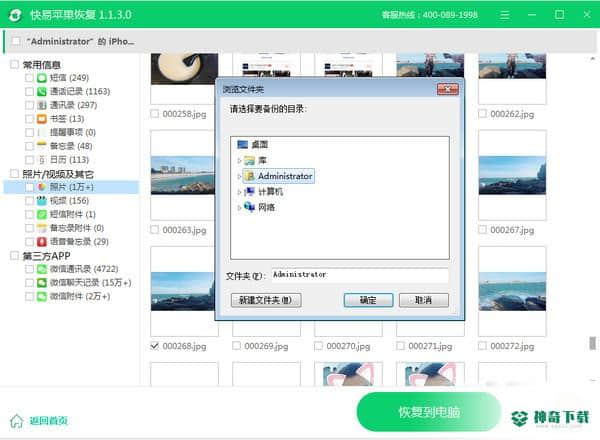This screenshot has height=440, width=600.
Task: Click the 书签 (13) orange bookmark icon
Action: [42, 119]
